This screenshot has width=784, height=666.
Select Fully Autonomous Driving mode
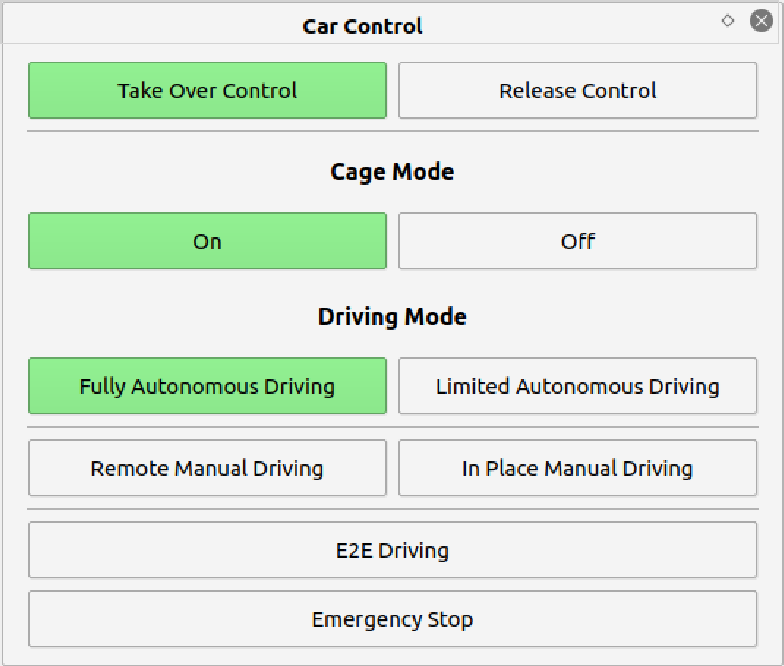click(208, 386)
